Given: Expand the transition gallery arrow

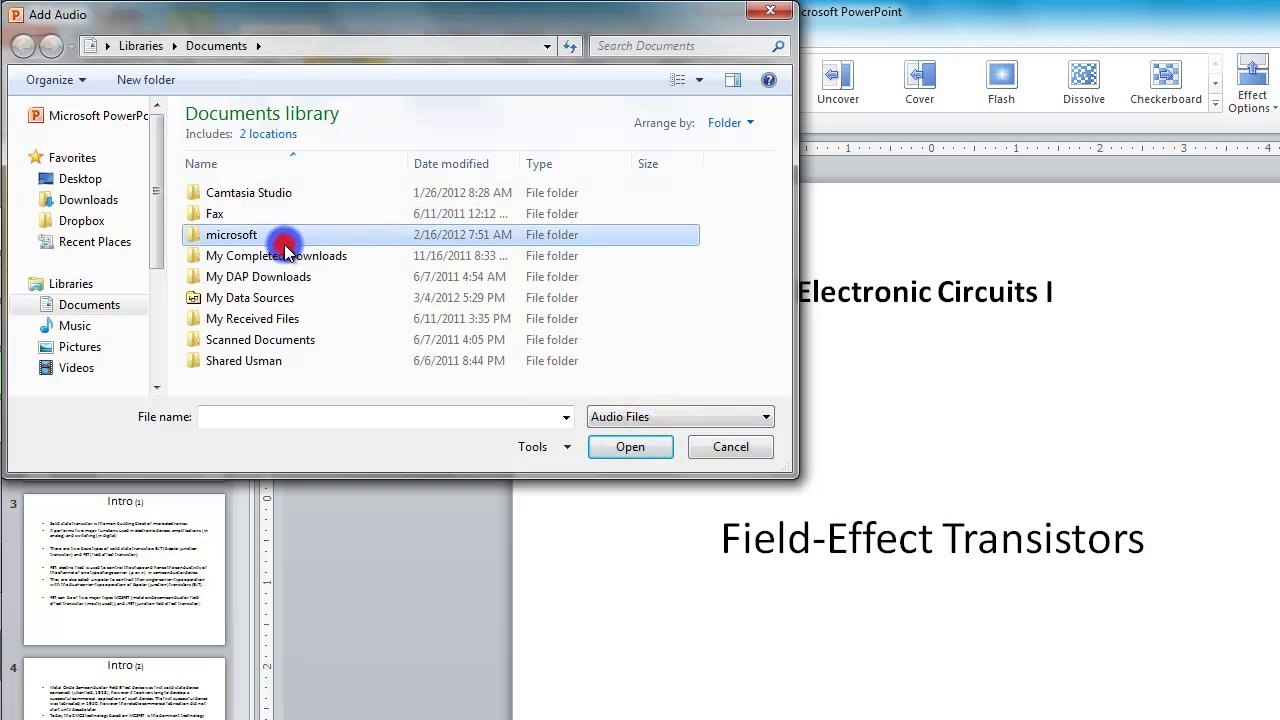Looking at the screenshot, I should pos(1216,103).
